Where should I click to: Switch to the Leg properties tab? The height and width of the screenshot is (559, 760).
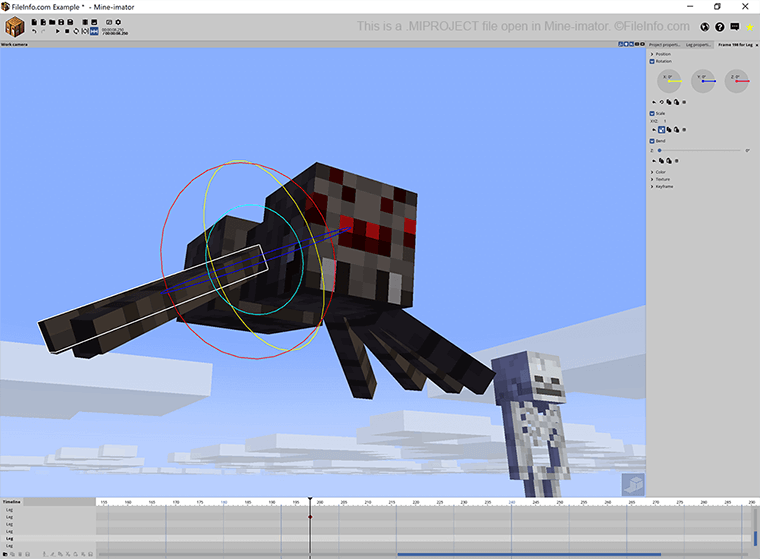click(698, 45)
